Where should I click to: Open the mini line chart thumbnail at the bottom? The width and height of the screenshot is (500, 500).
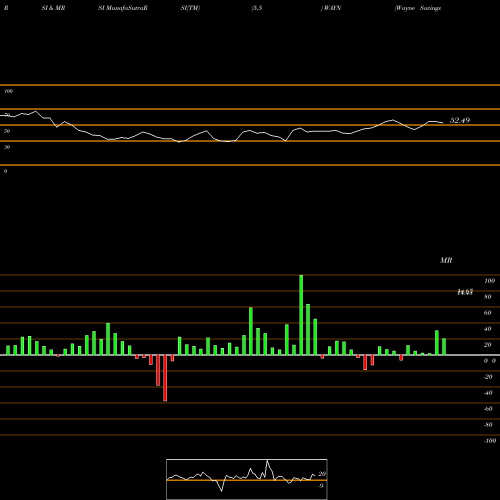click(x=247, y=479)
